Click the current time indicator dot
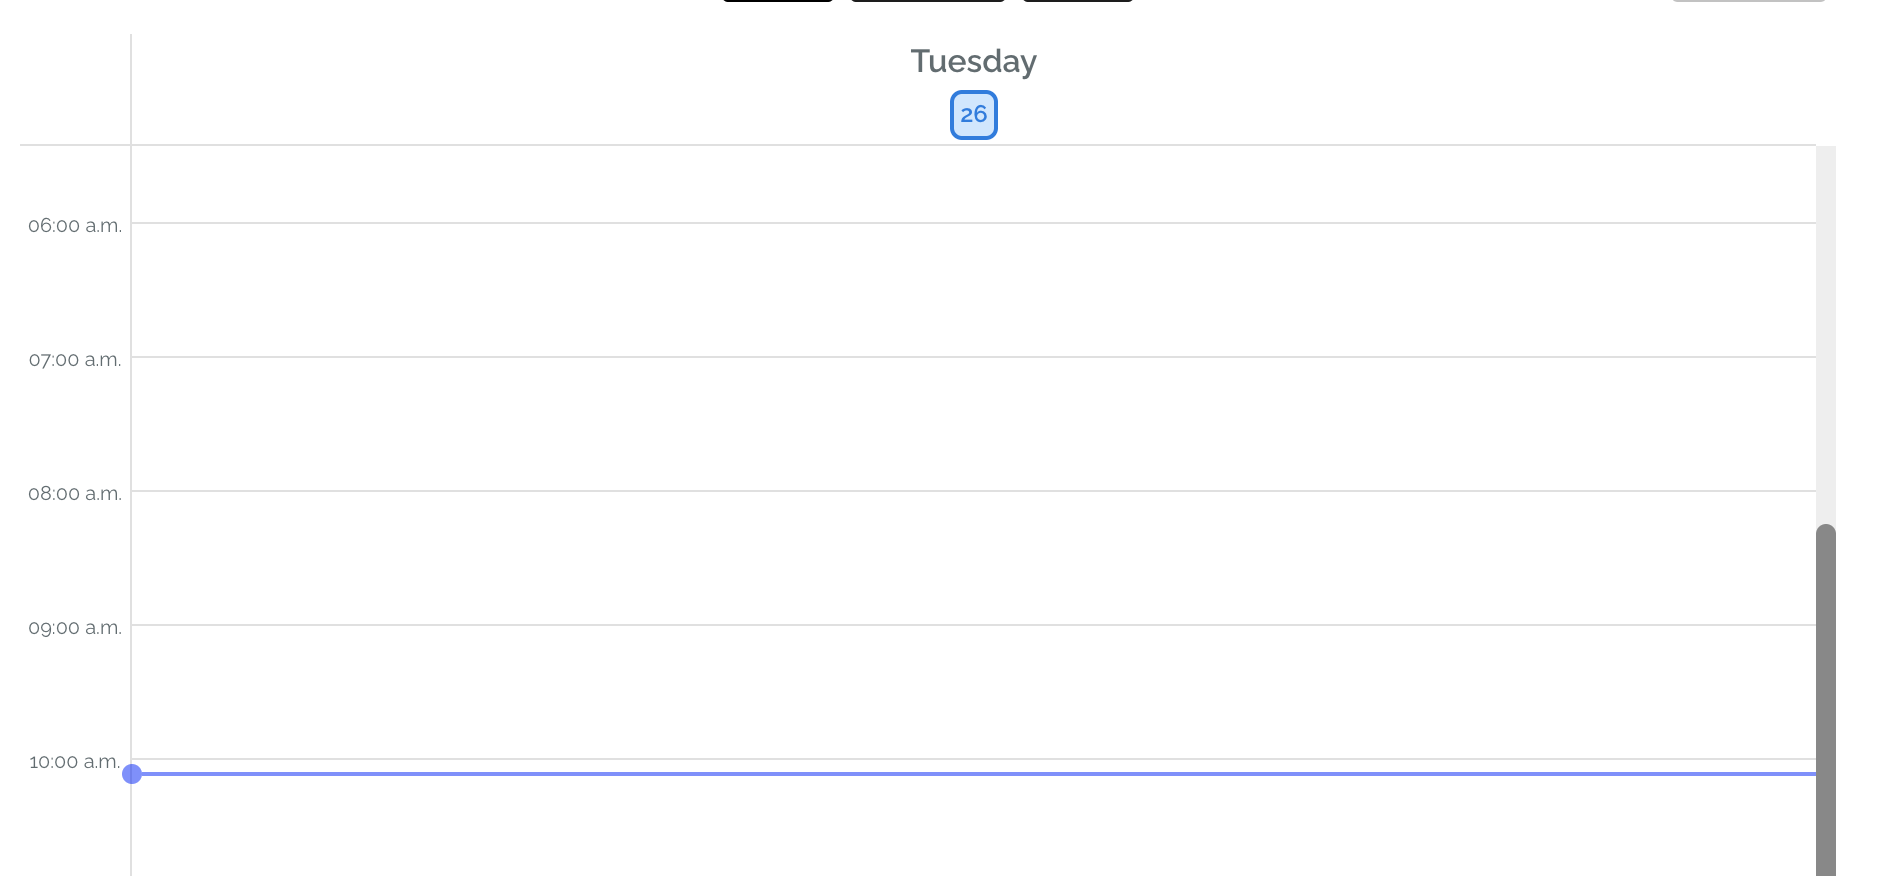Screen dimensions: 1882x876 tap(131, 773)
